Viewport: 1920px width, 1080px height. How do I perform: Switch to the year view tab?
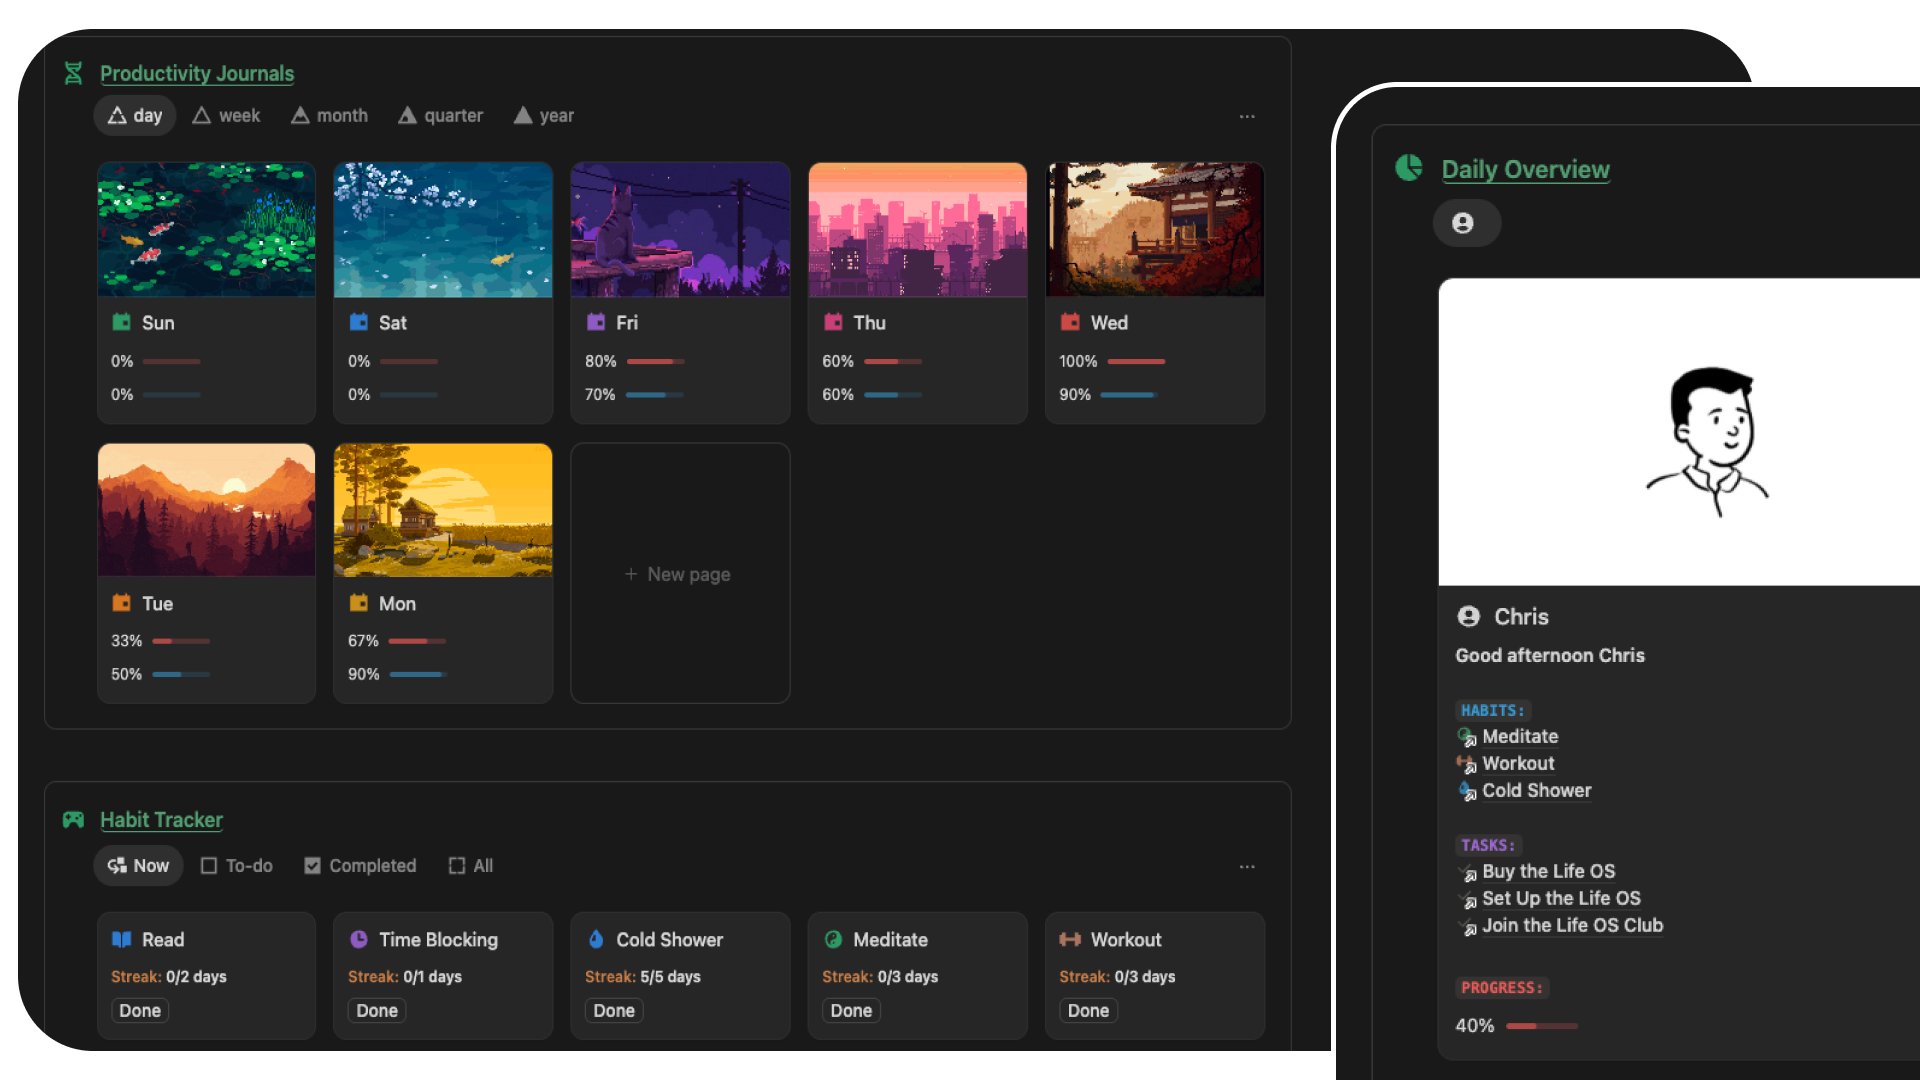pos(544,115)
